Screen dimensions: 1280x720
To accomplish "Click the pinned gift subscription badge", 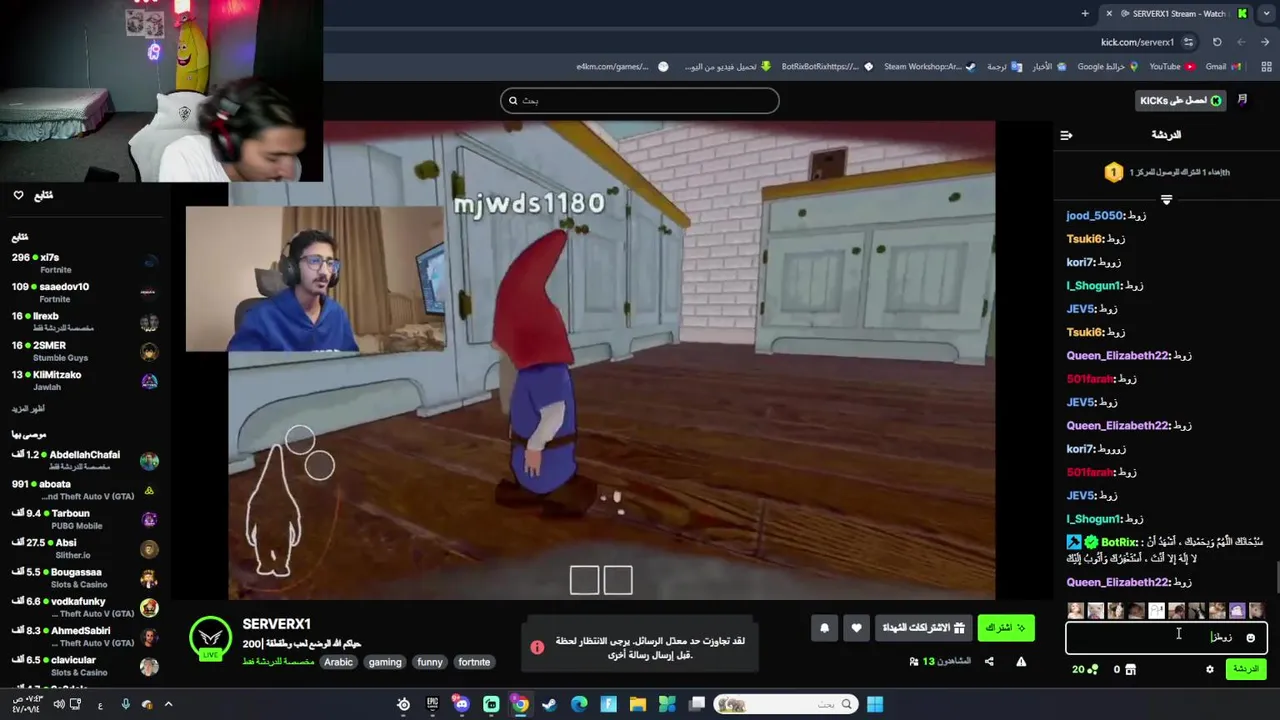I will (x=1114, y=172).
